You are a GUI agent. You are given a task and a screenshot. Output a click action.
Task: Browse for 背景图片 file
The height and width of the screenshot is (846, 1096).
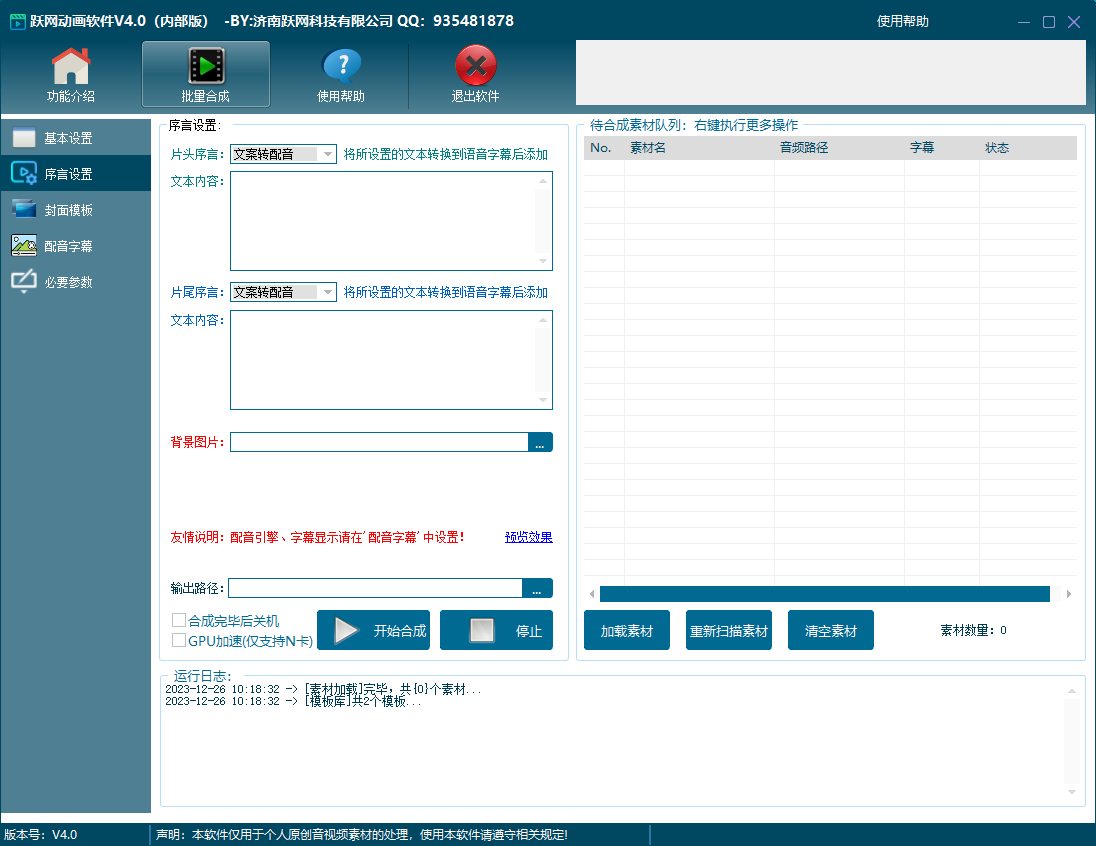pos(540,442)
